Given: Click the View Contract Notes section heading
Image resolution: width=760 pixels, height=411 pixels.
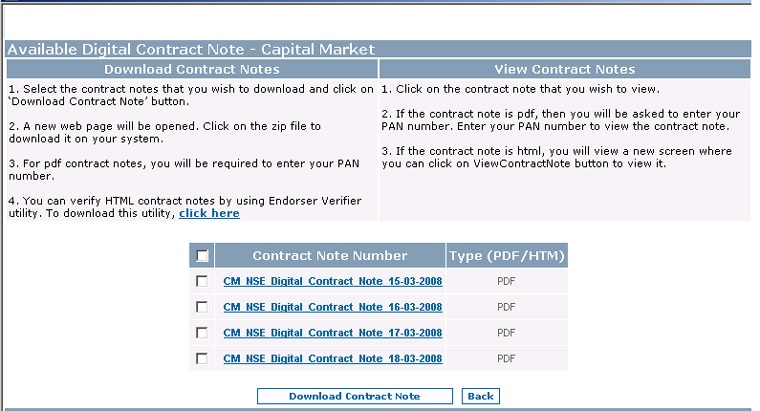Looking at the screenshot, I should pyautogui.click(x=565, y=69).
